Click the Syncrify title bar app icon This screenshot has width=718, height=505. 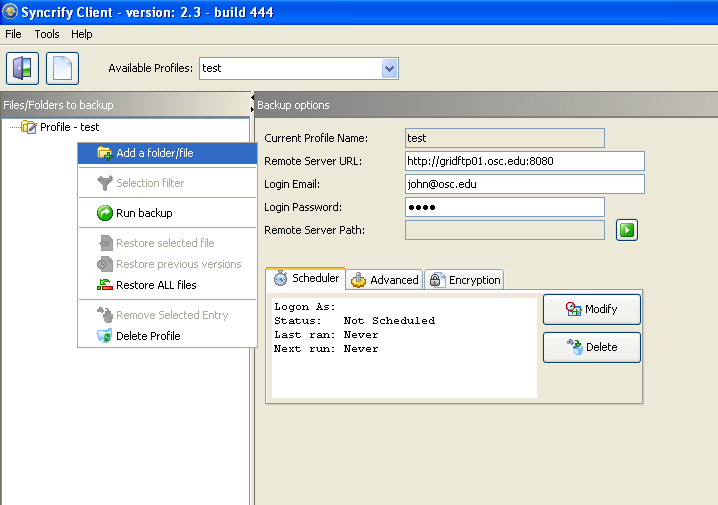(x=10, y=12)
